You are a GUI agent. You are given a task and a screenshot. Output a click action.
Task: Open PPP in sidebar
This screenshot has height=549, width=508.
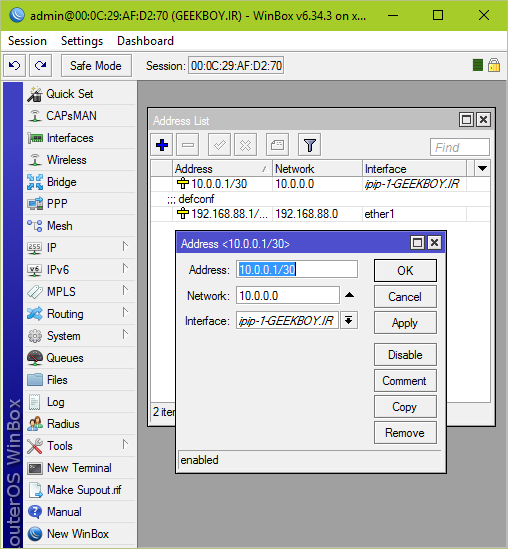pyautogui.click(x=80, y=204)
